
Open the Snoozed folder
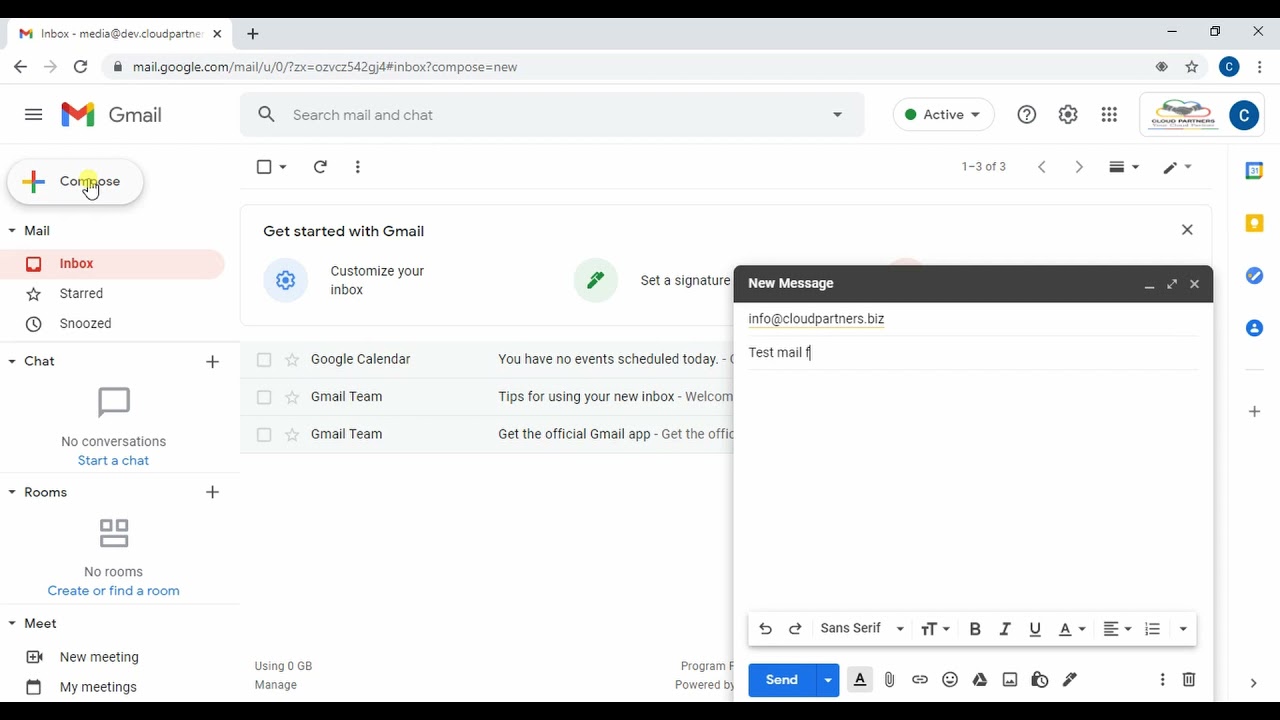[112, 324]
